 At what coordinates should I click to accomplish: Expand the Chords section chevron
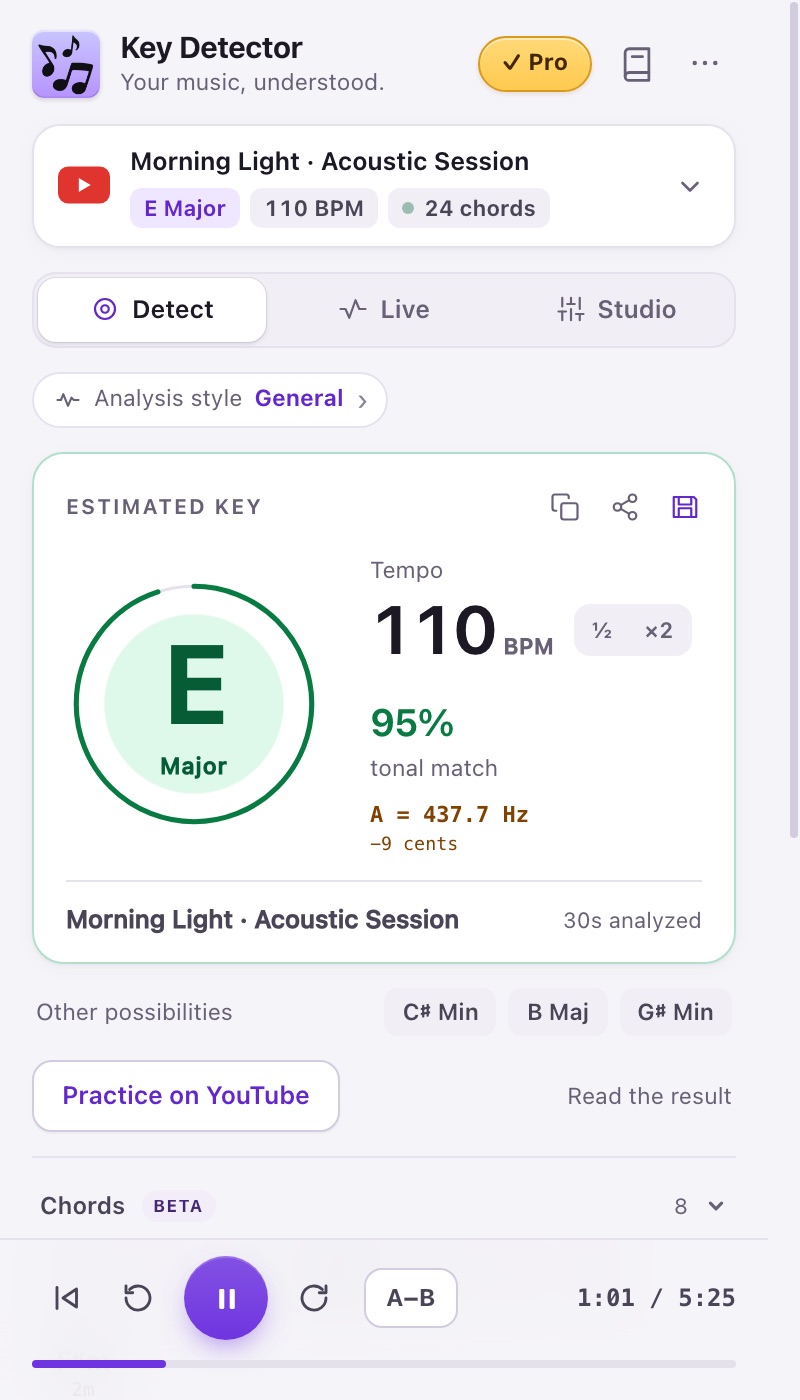pyautogui.click(x=716, y=1206)
